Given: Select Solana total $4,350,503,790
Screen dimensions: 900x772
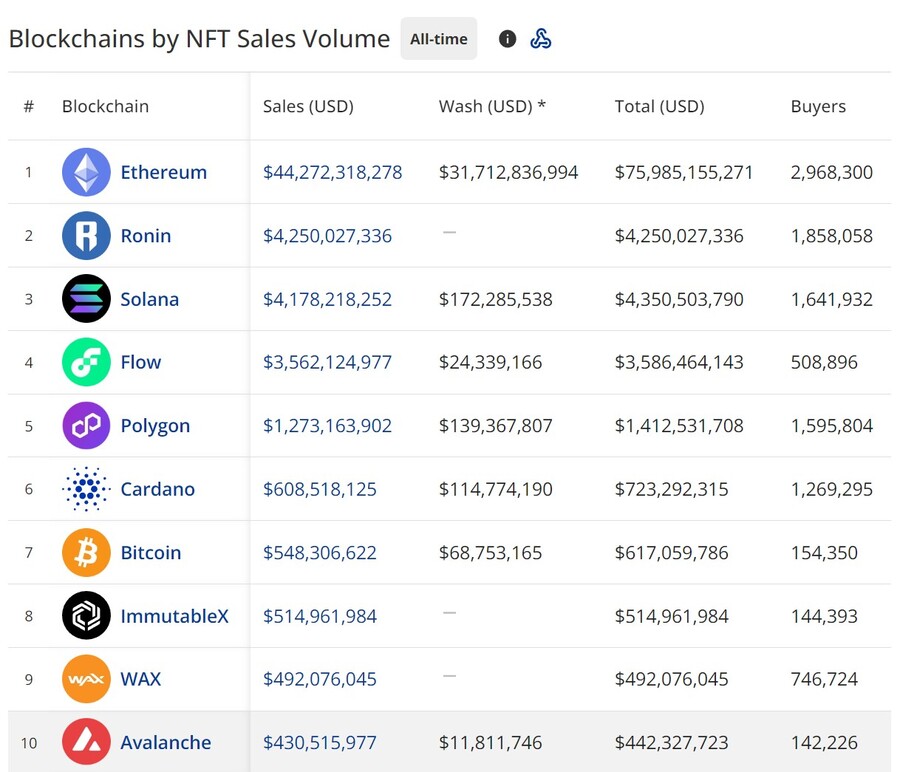Looking at the screenshot, I should point(679,299).
